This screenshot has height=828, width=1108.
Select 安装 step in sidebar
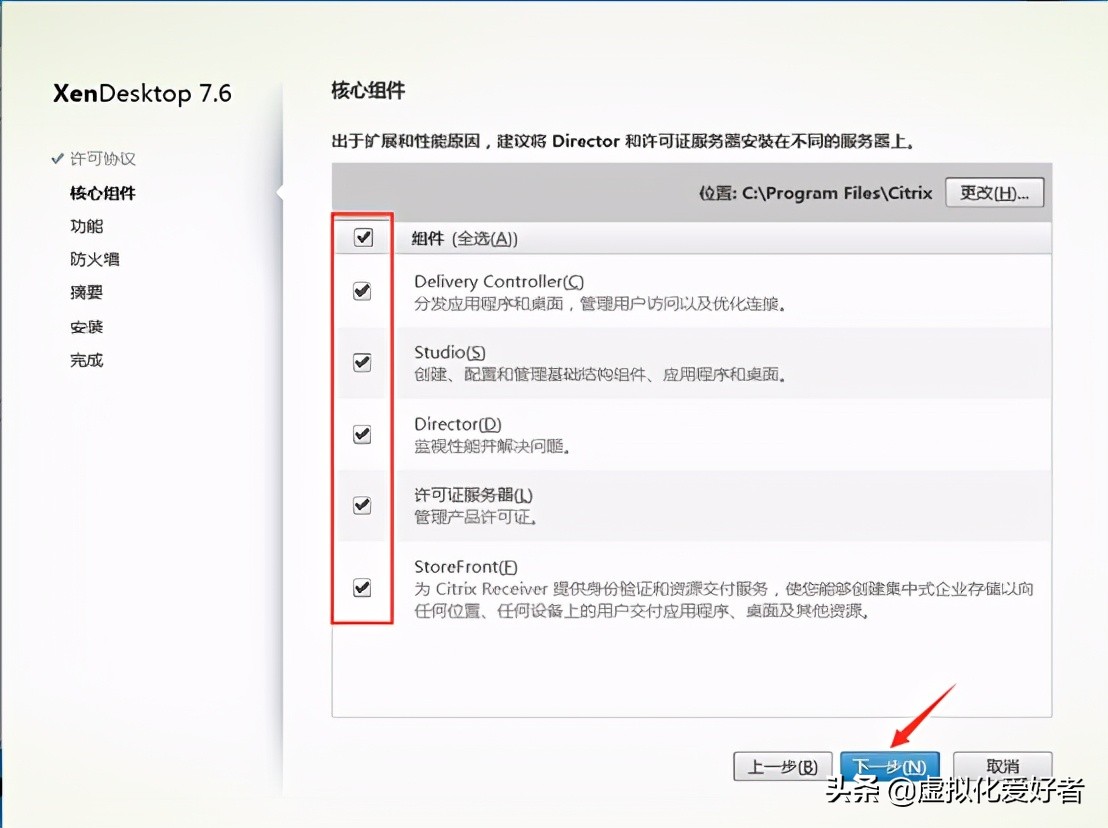pos(86,326)
